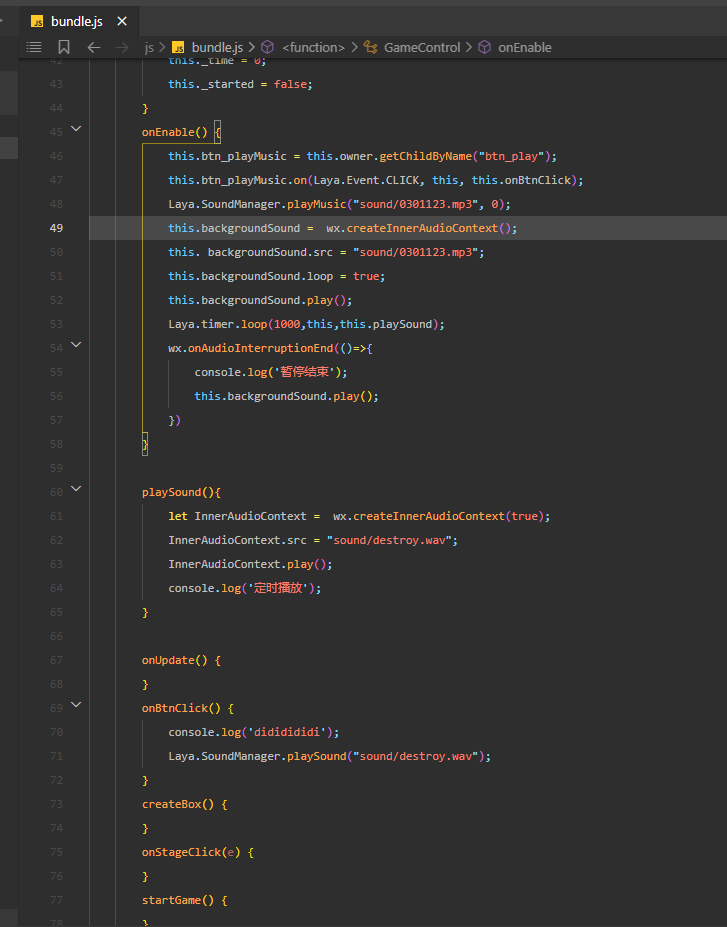
Task: Open the outline list icon in breadcrumb bar
Action: click(34, 47)
